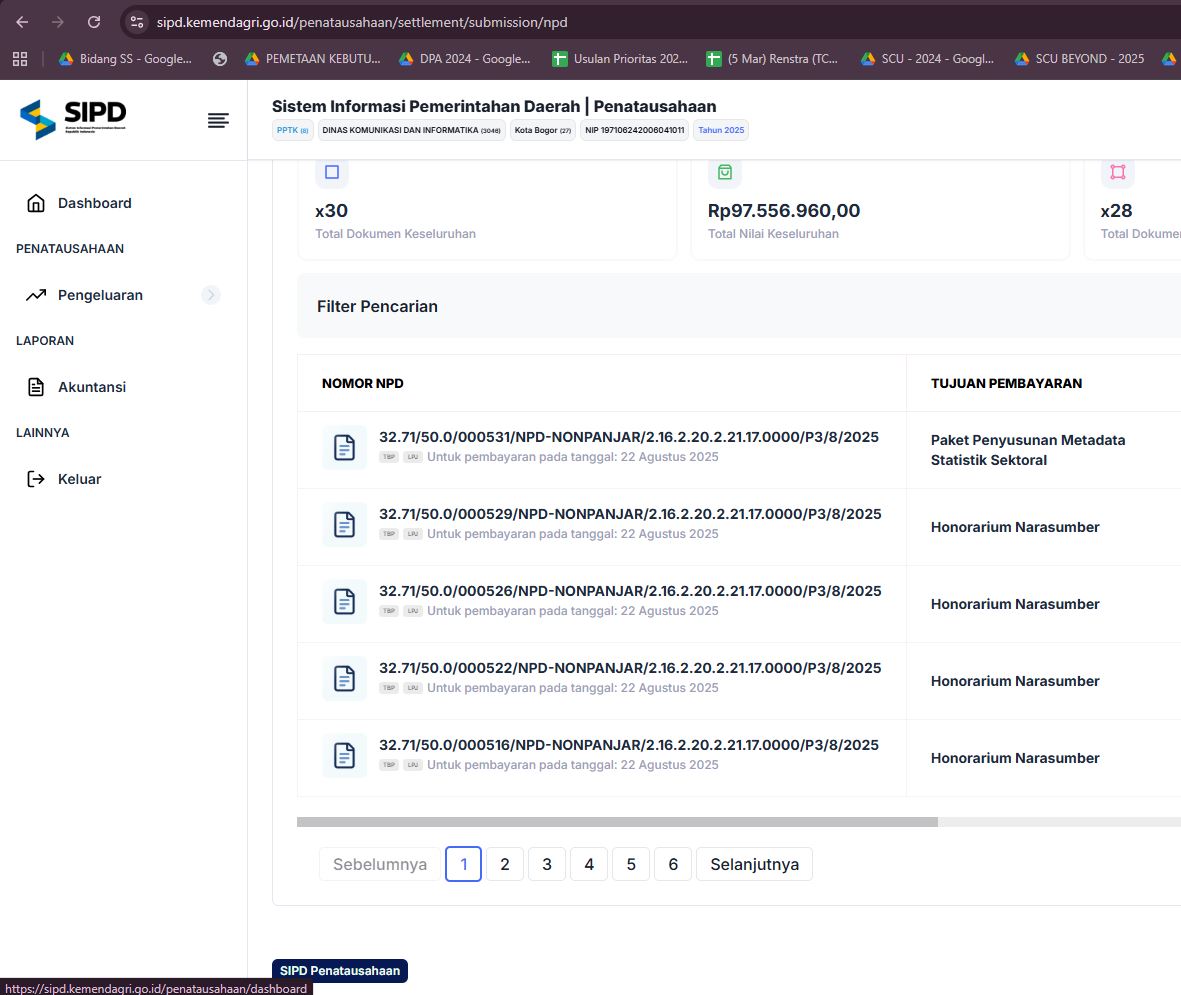The image size is (1181, 995).
Task: Click the Keluar logout icon
Action: pos(36,479)
